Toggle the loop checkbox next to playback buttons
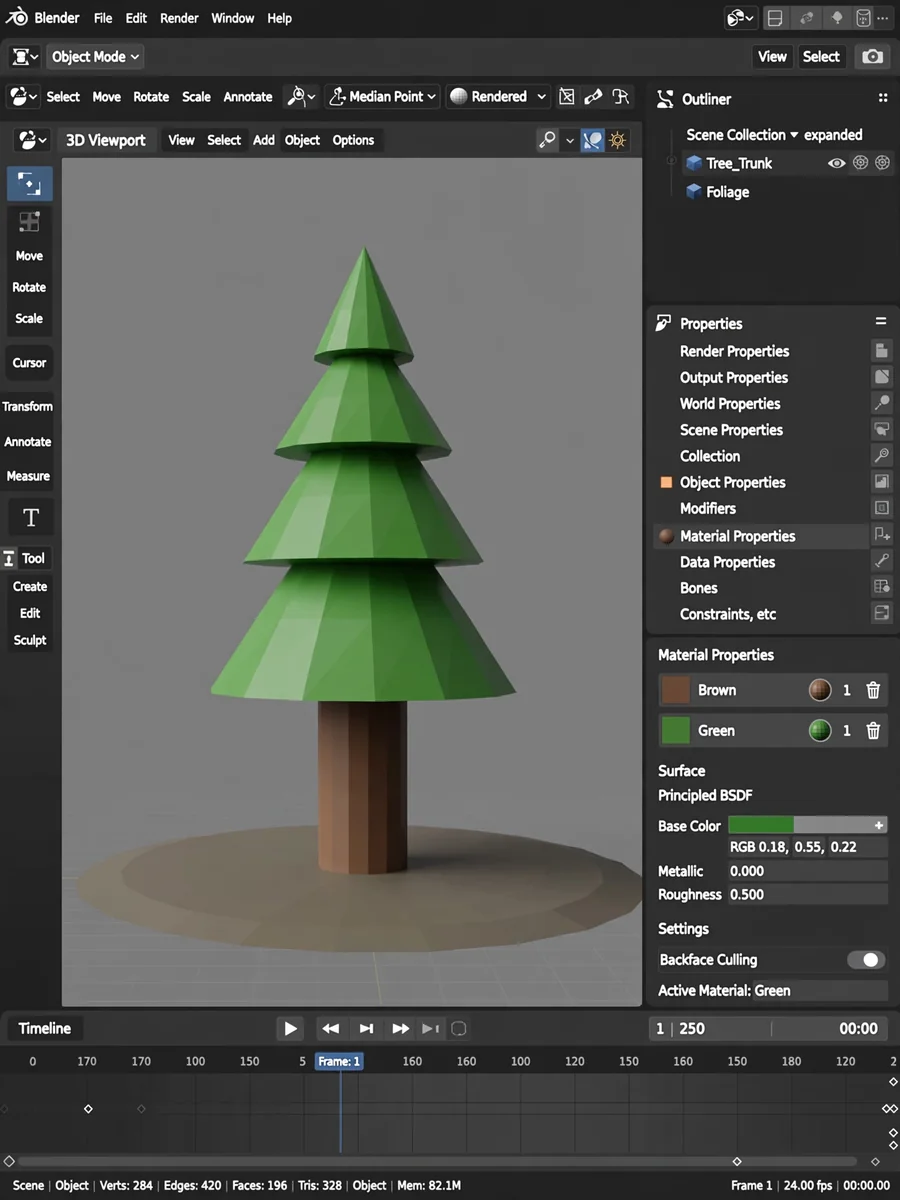Screen dimensions: 900x1200 [x=459, y=1028]
